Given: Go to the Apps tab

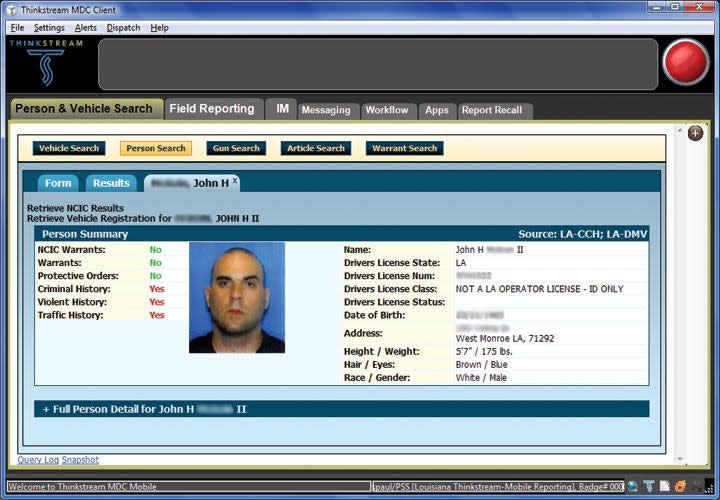Looking at the screenshot, I should 437,111.
